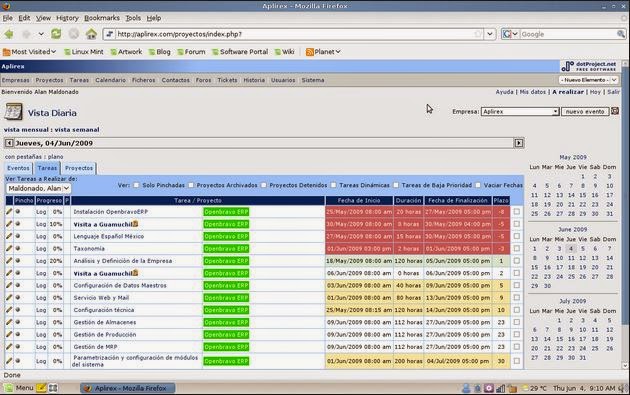Edit the Instalación OpenbravoERP task pencil icon
The image size is (630, 395).
tap(9, 211)
